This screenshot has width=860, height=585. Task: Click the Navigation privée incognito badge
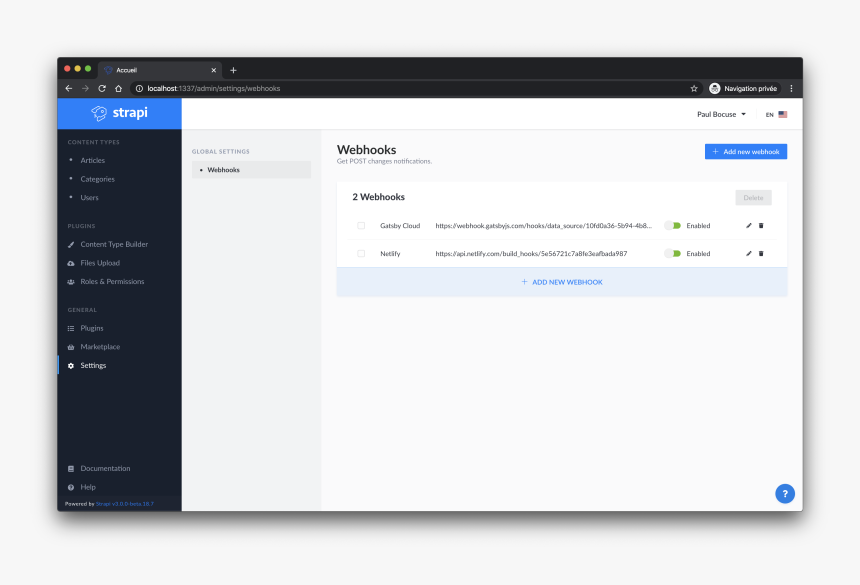tap(744, 88)
